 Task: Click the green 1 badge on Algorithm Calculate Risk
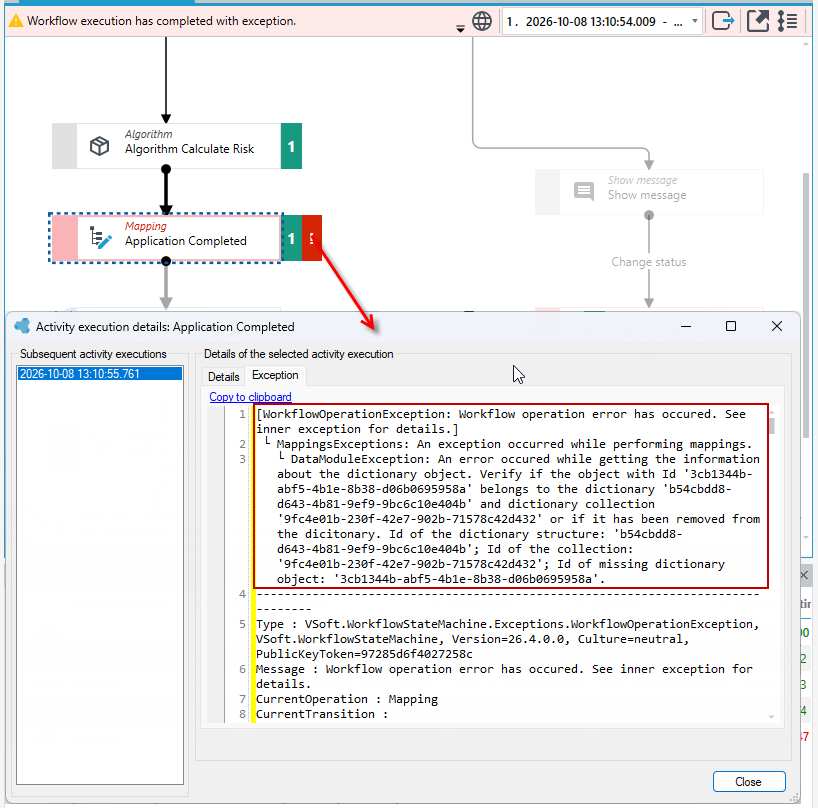[291, 146]
